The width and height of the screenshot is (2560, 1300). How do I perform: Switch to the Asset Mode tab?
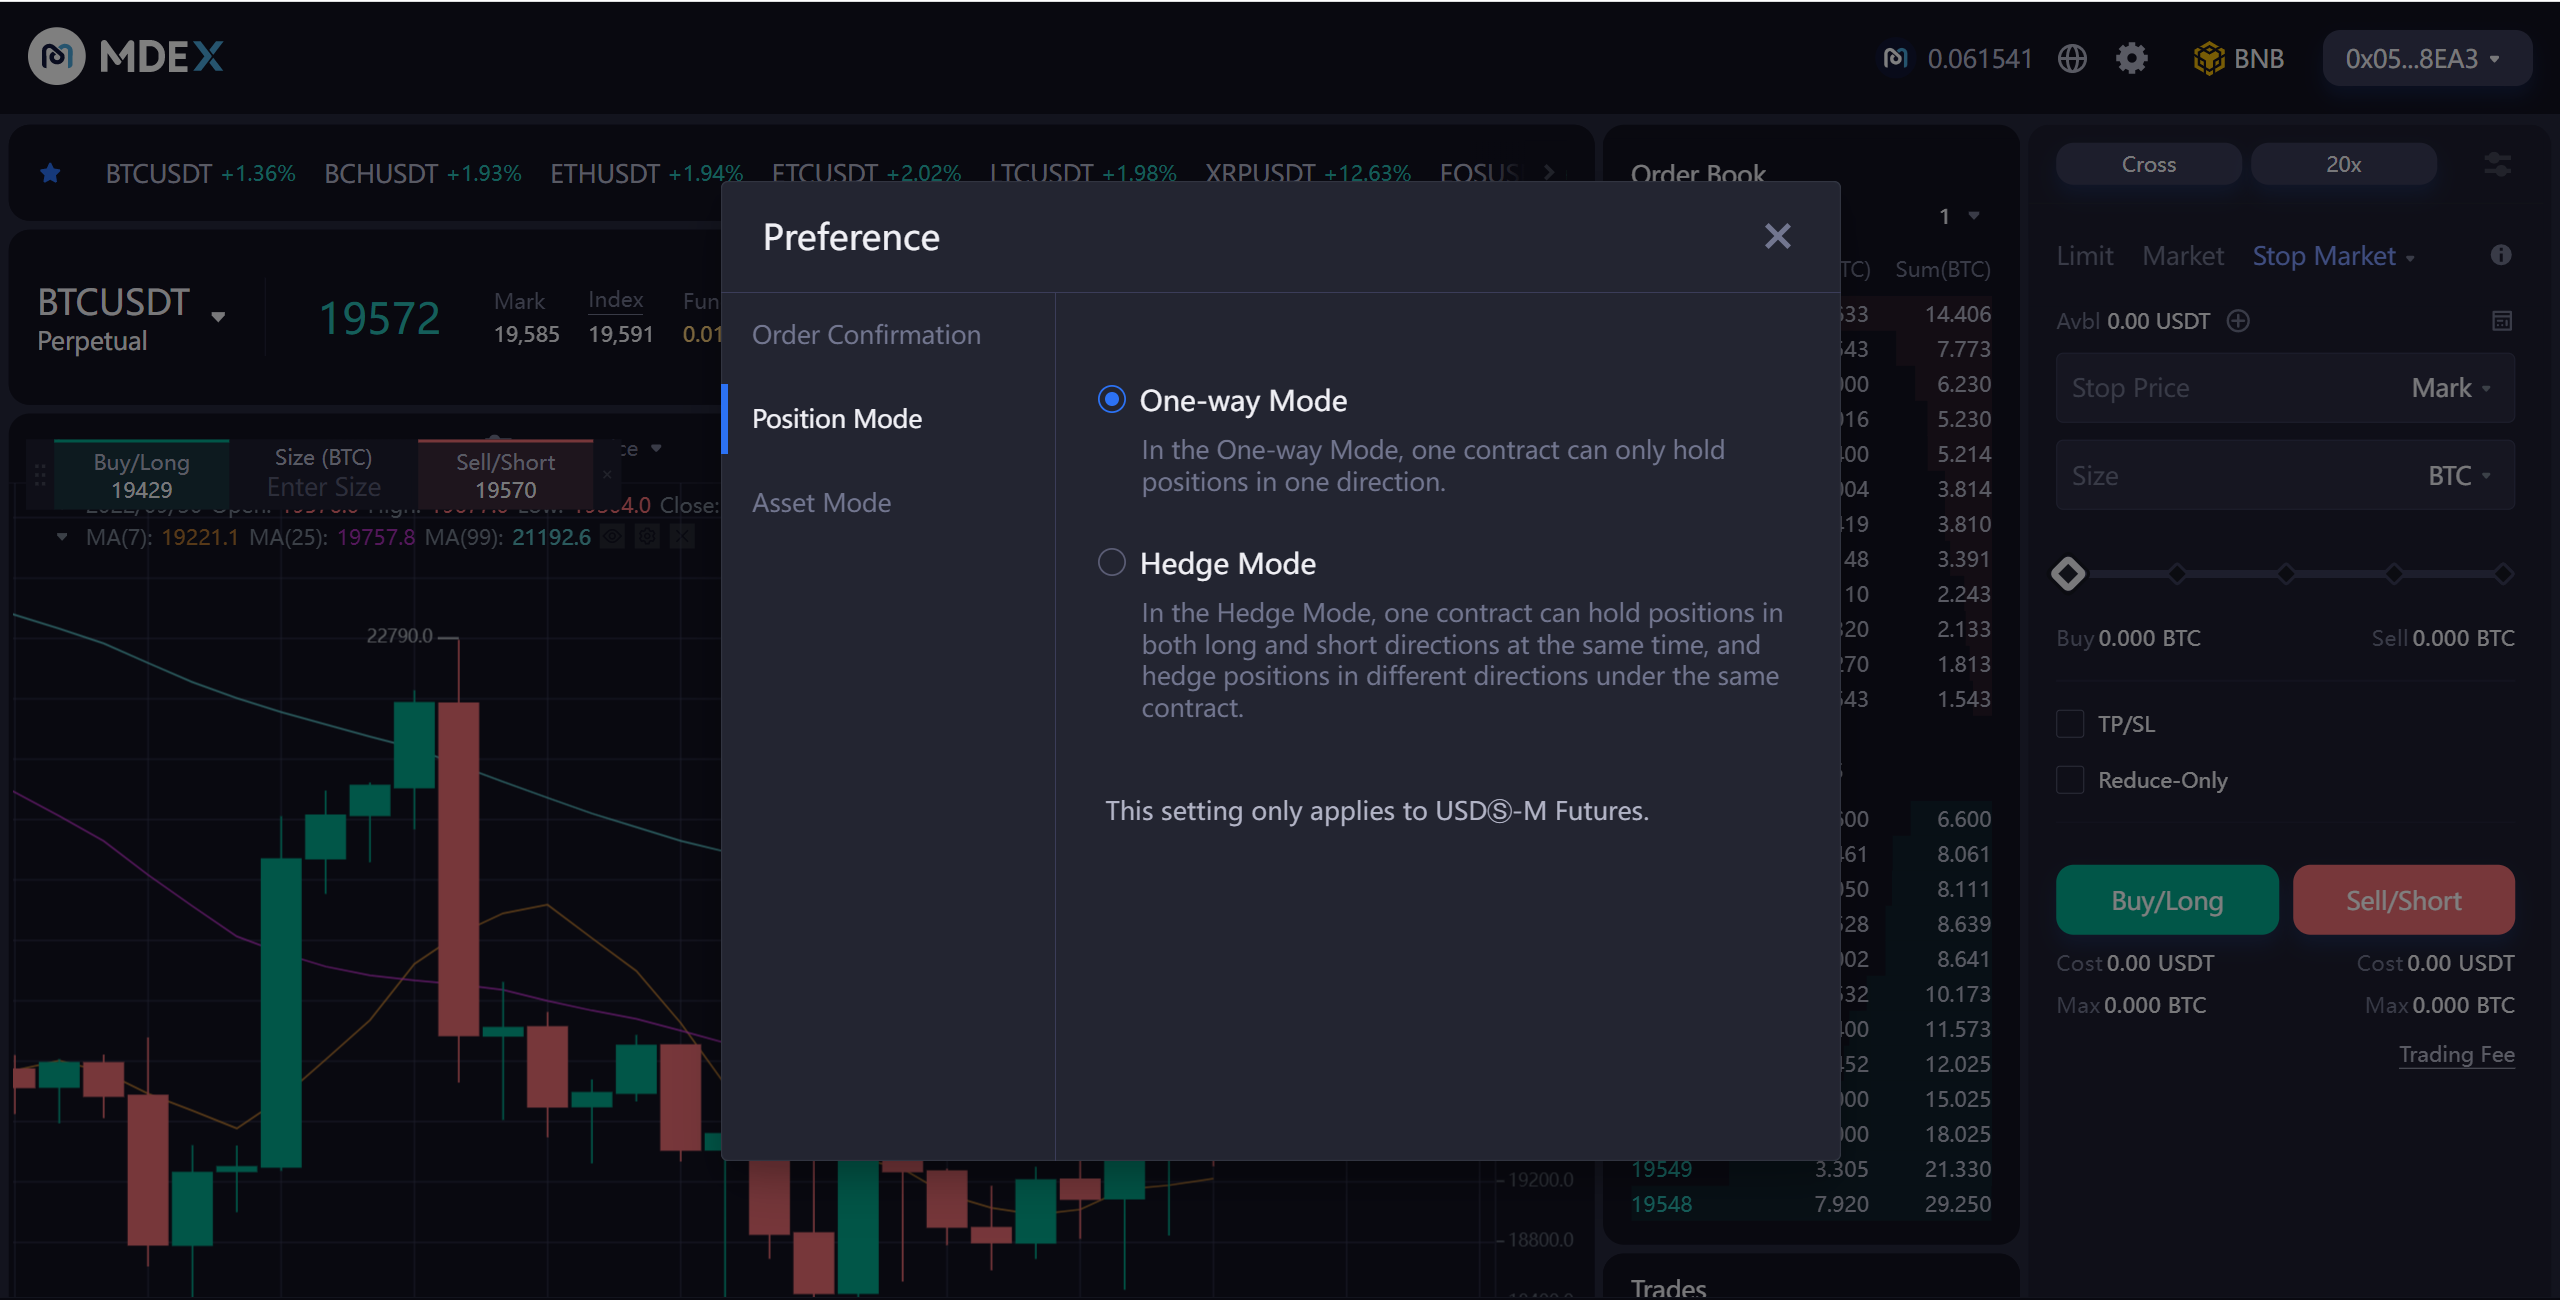coord(821,503)
